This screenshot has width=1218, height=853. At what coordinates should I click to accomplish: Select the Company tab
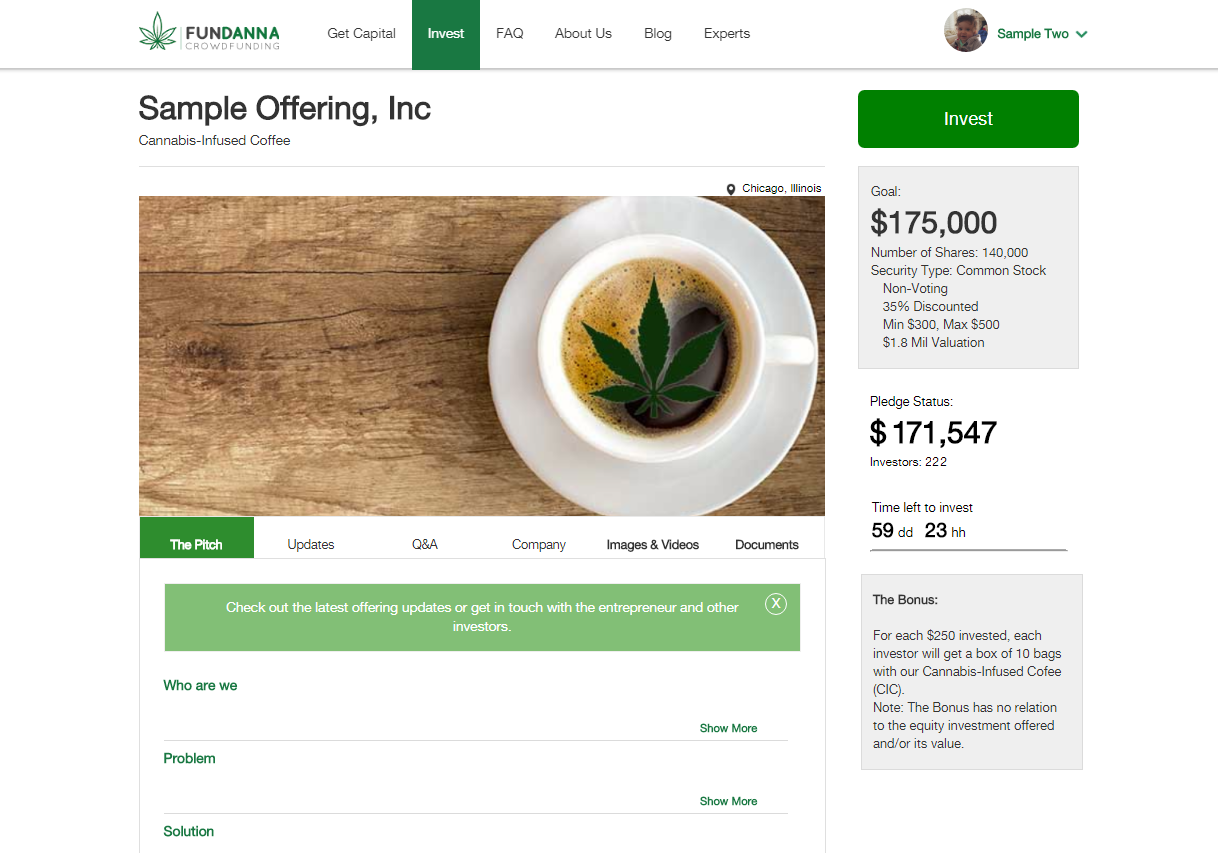pos(539,544)
